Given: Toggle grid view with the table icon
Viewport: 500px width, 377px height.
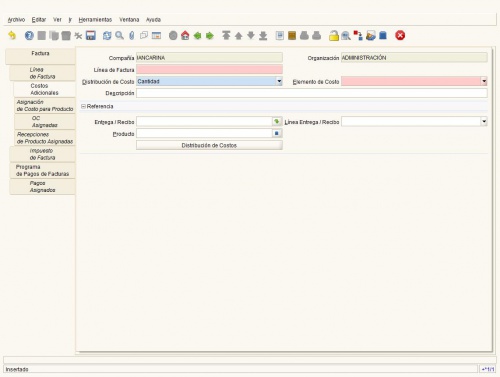Looking at the screenshot, I should [156, 35].
